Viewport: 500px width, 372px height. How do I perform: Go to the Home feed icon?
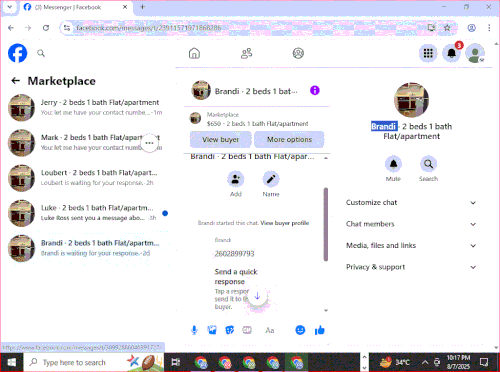194,53
